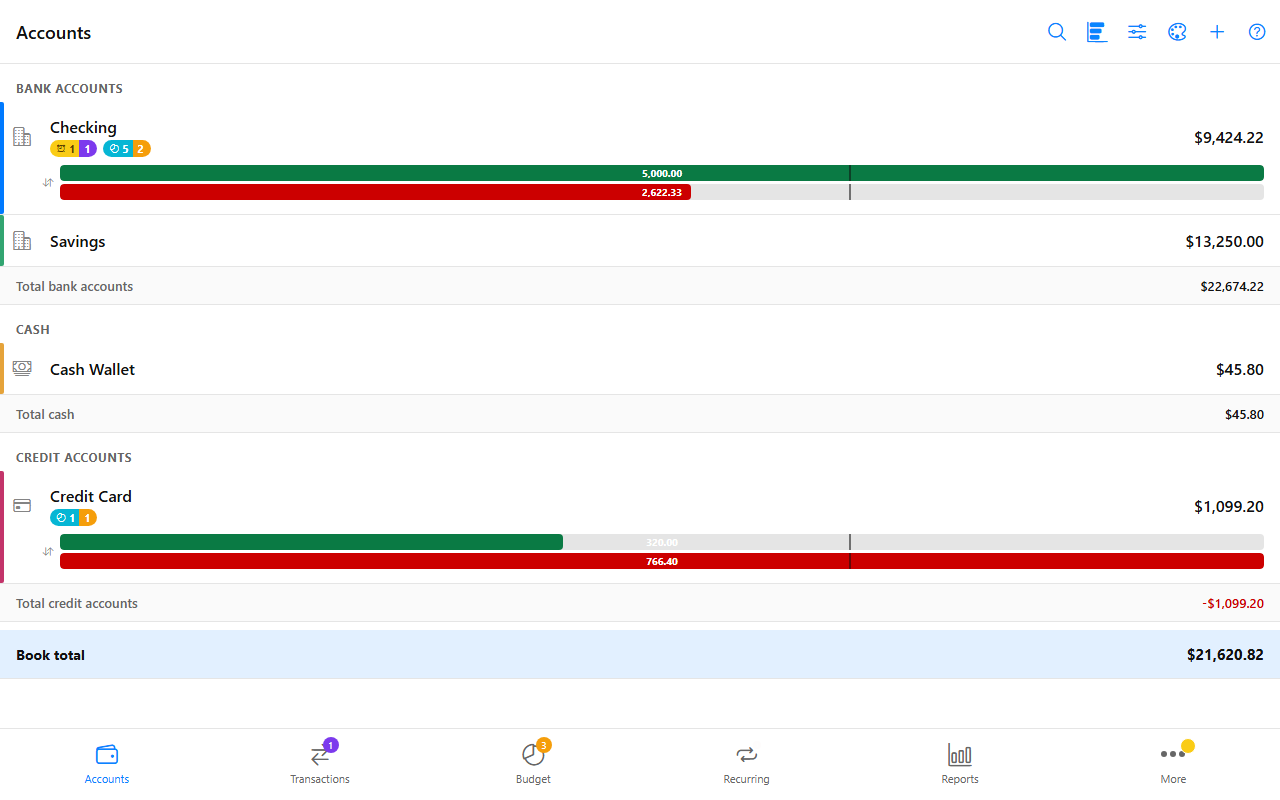
Task: Click the Book total label
Action: coord(50,655)
